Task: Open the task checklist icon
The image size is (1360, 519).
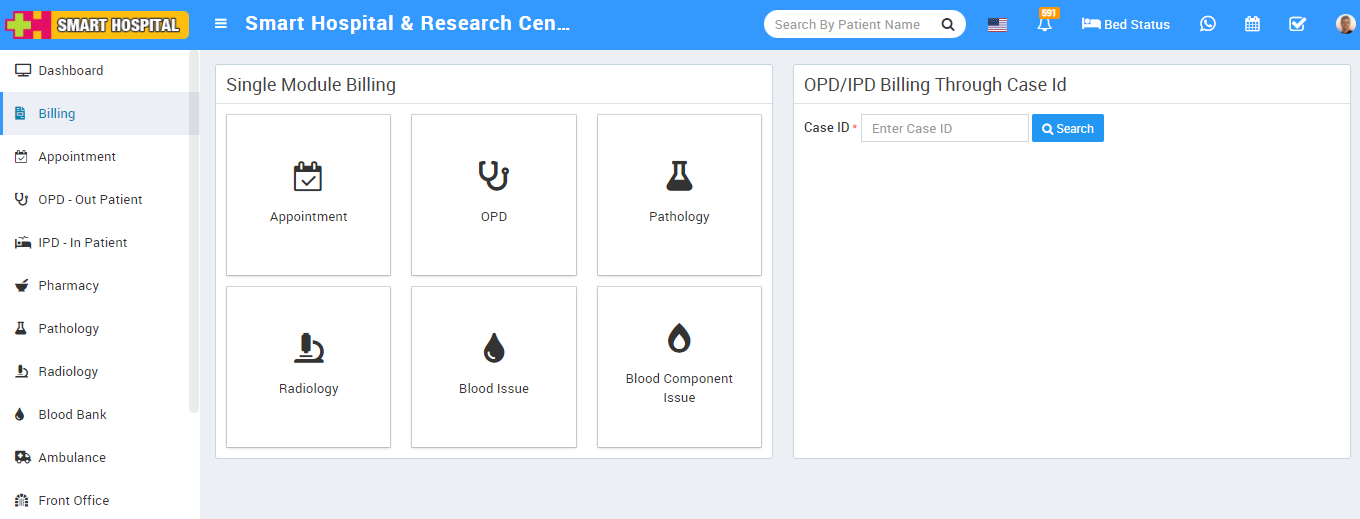Action: click(1297, 24)
